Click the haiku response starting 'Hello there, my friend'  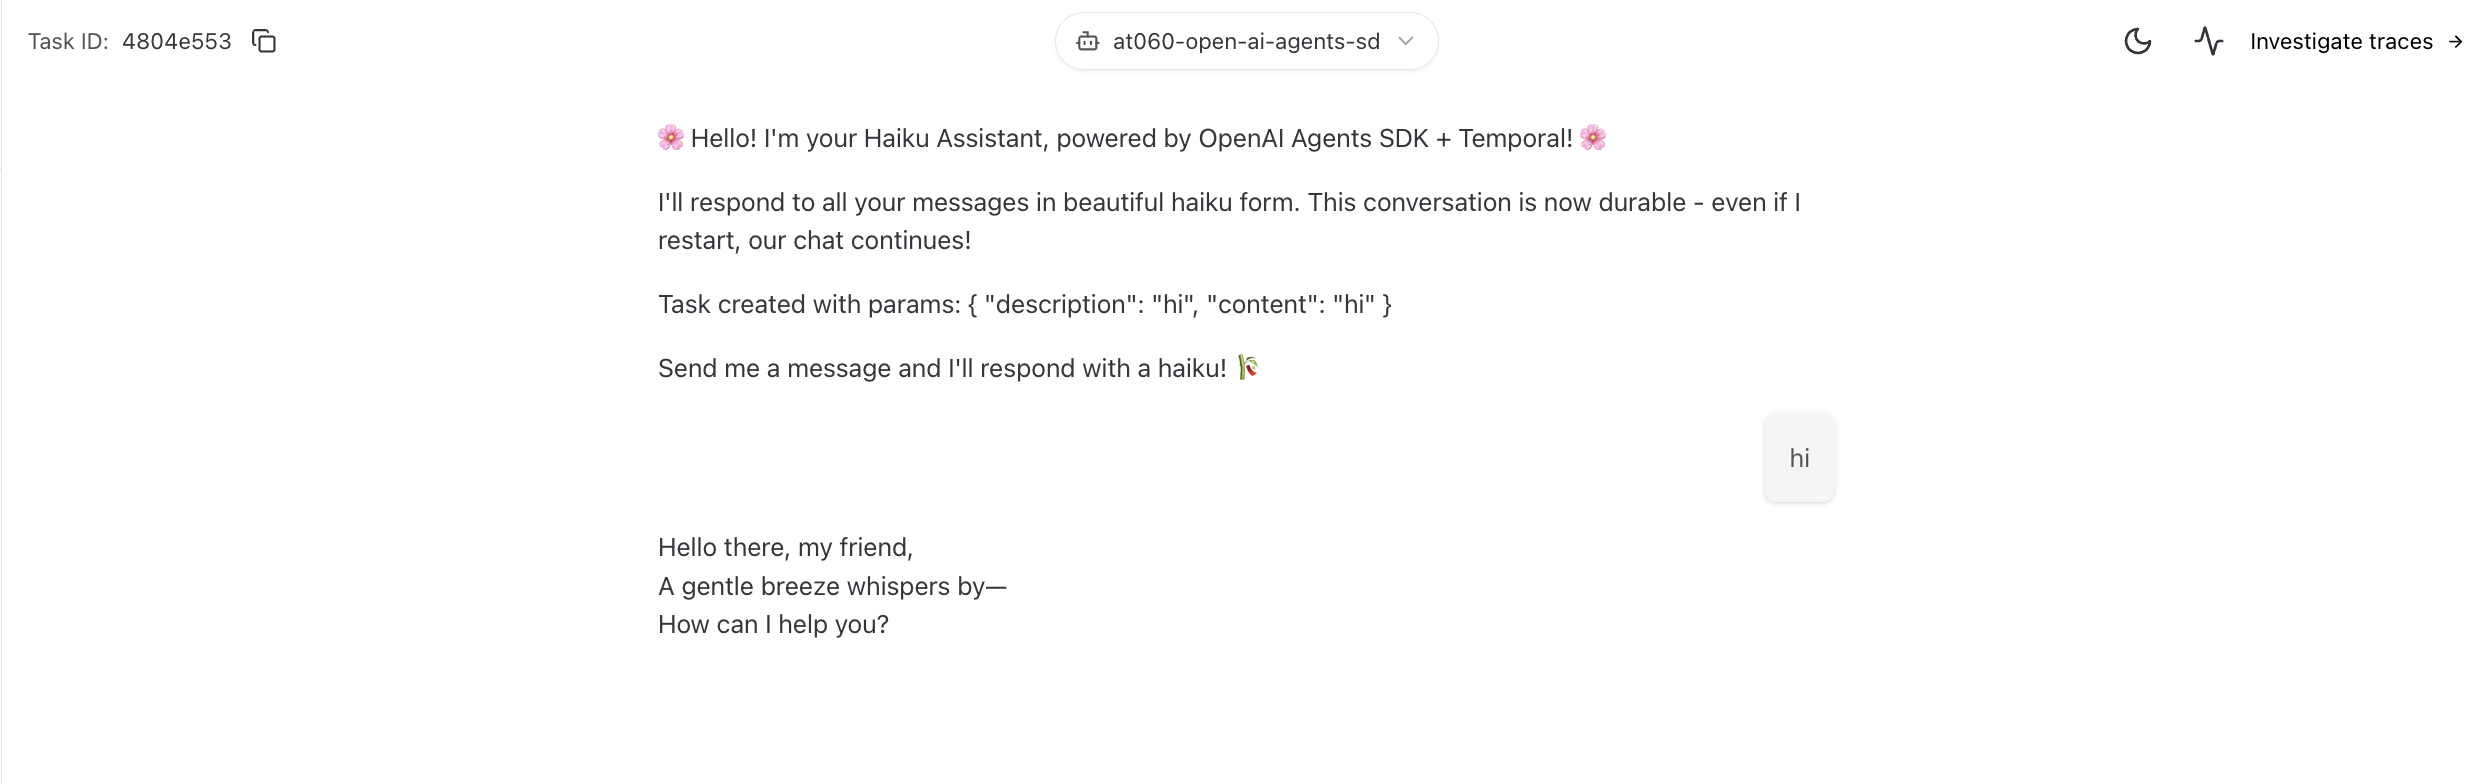[x=785, y=547]
